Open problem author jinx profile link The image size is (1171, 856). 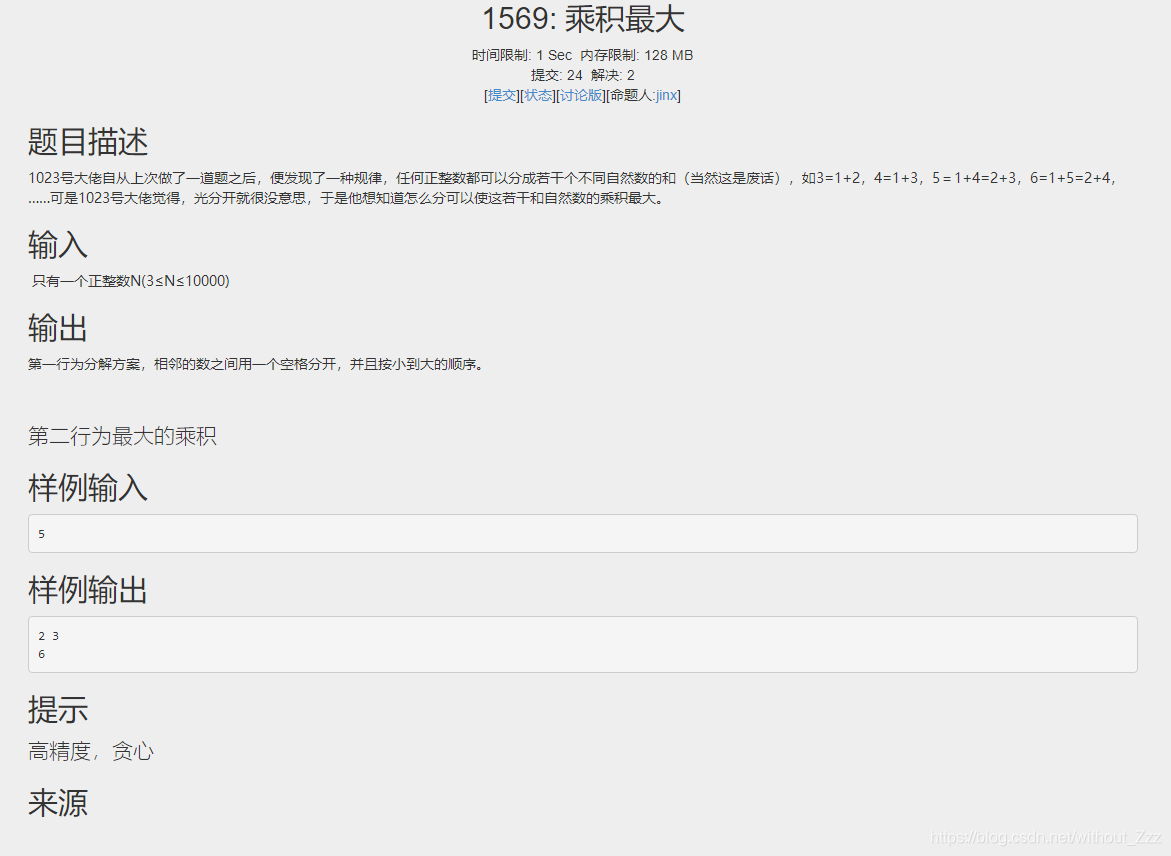click(666, 96)
